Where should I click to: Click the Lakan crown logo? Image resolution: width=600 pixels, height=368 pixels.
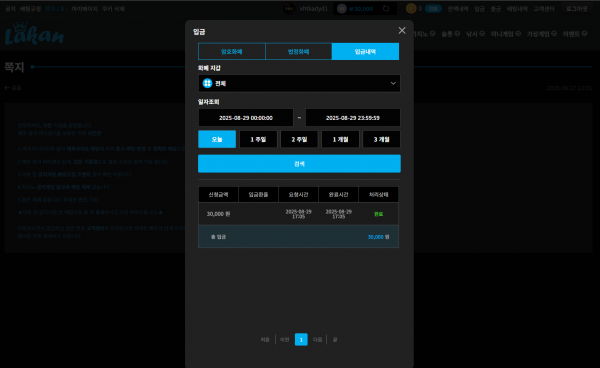(34, 34)
